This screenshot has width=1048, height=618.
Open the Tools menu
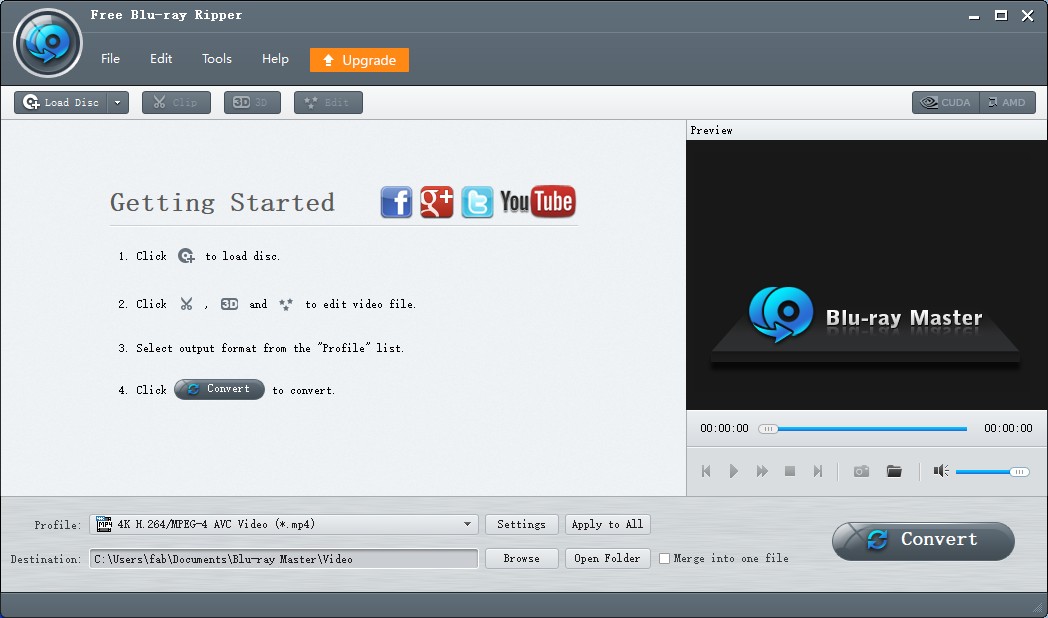pyautogui.click(x=217, y=59)
